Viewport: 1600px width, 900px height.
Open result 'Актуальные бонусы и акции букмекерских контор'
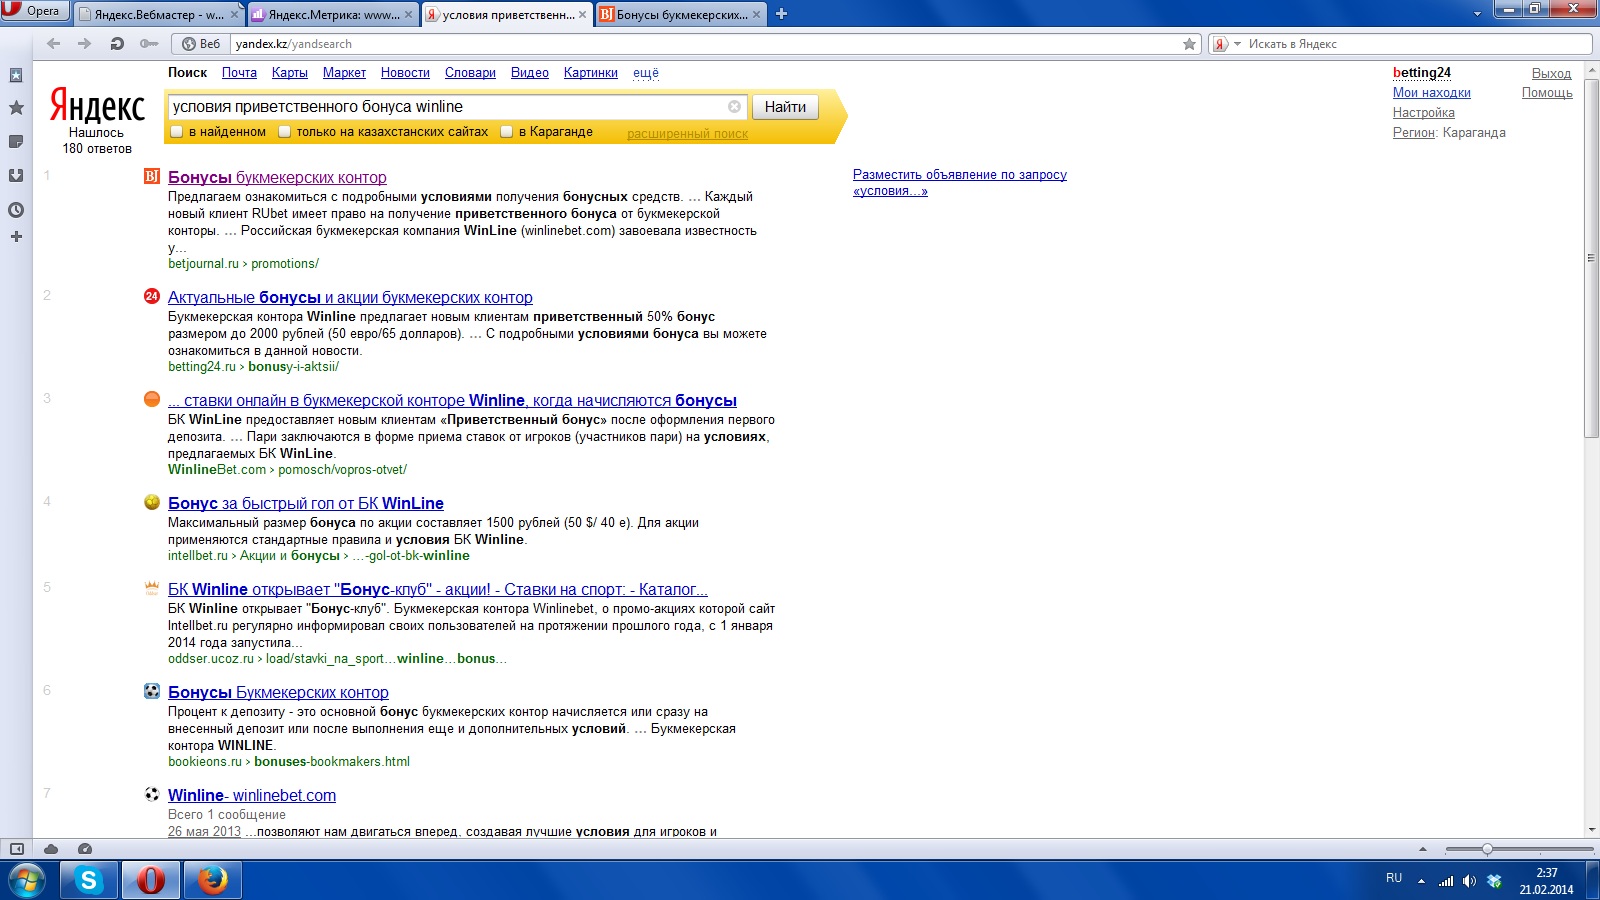click(x=350, y=297)
